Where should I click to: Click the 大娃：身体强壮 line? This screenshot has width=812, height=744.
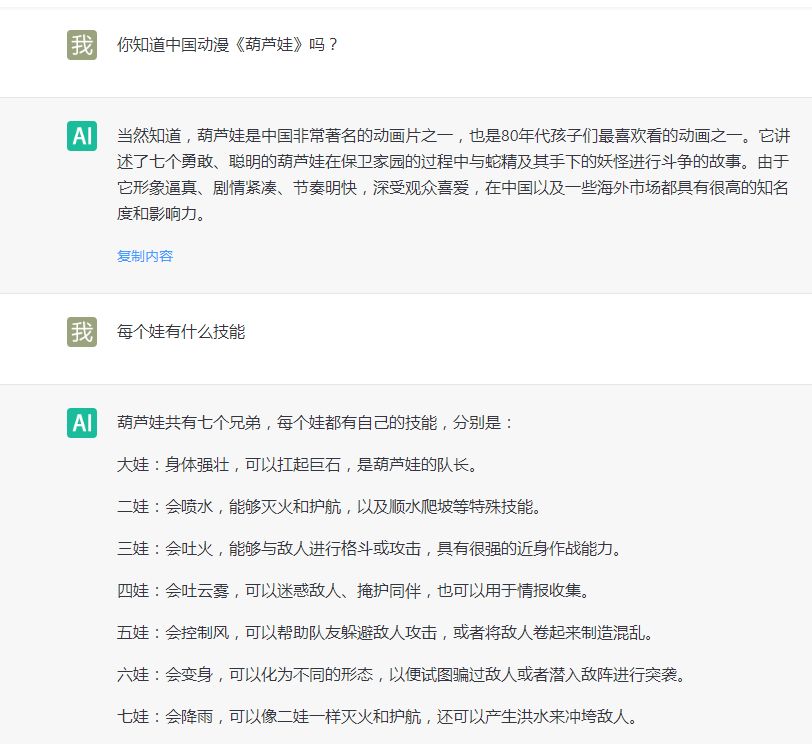pos(297,464)
